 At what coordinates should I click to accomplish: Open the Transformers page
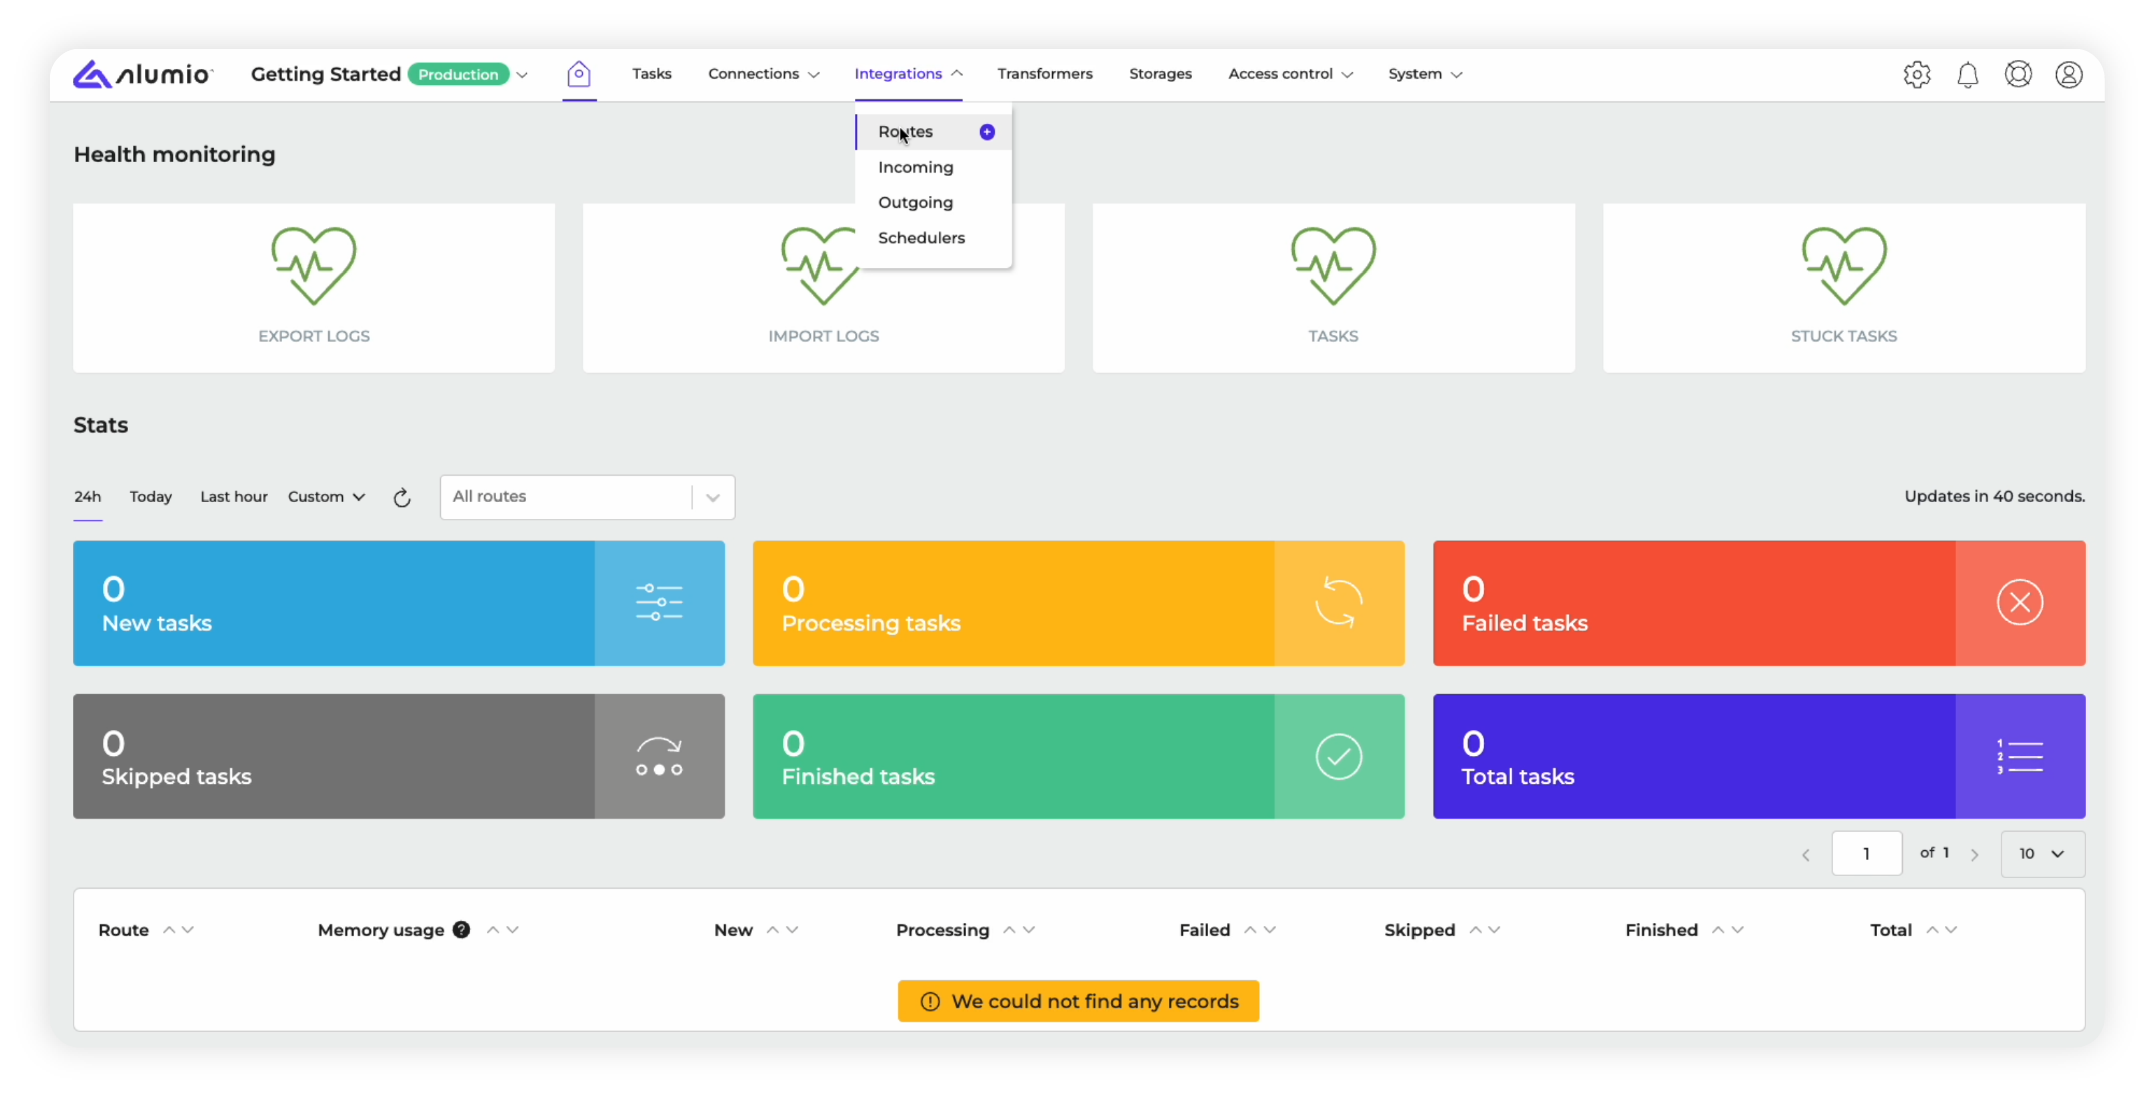pyautogui.click(x=1044, y=74)
